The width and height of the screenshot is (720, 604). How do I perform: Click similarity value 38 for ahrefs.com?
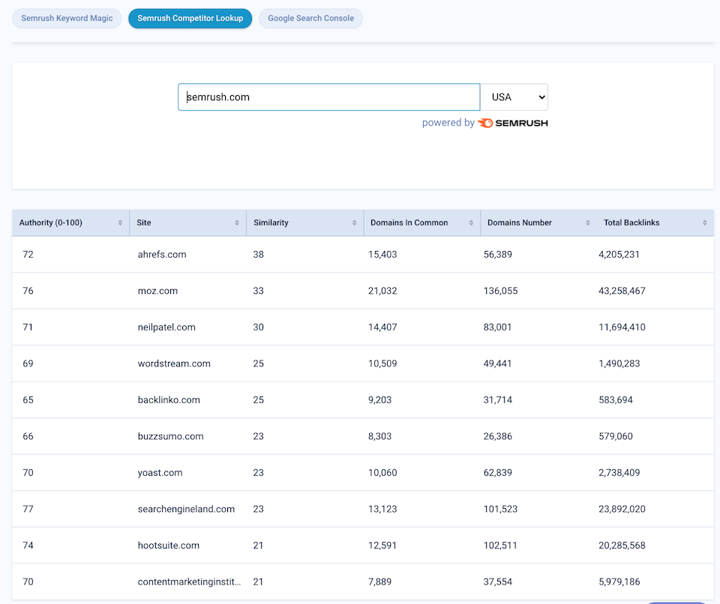click(259, 254)
